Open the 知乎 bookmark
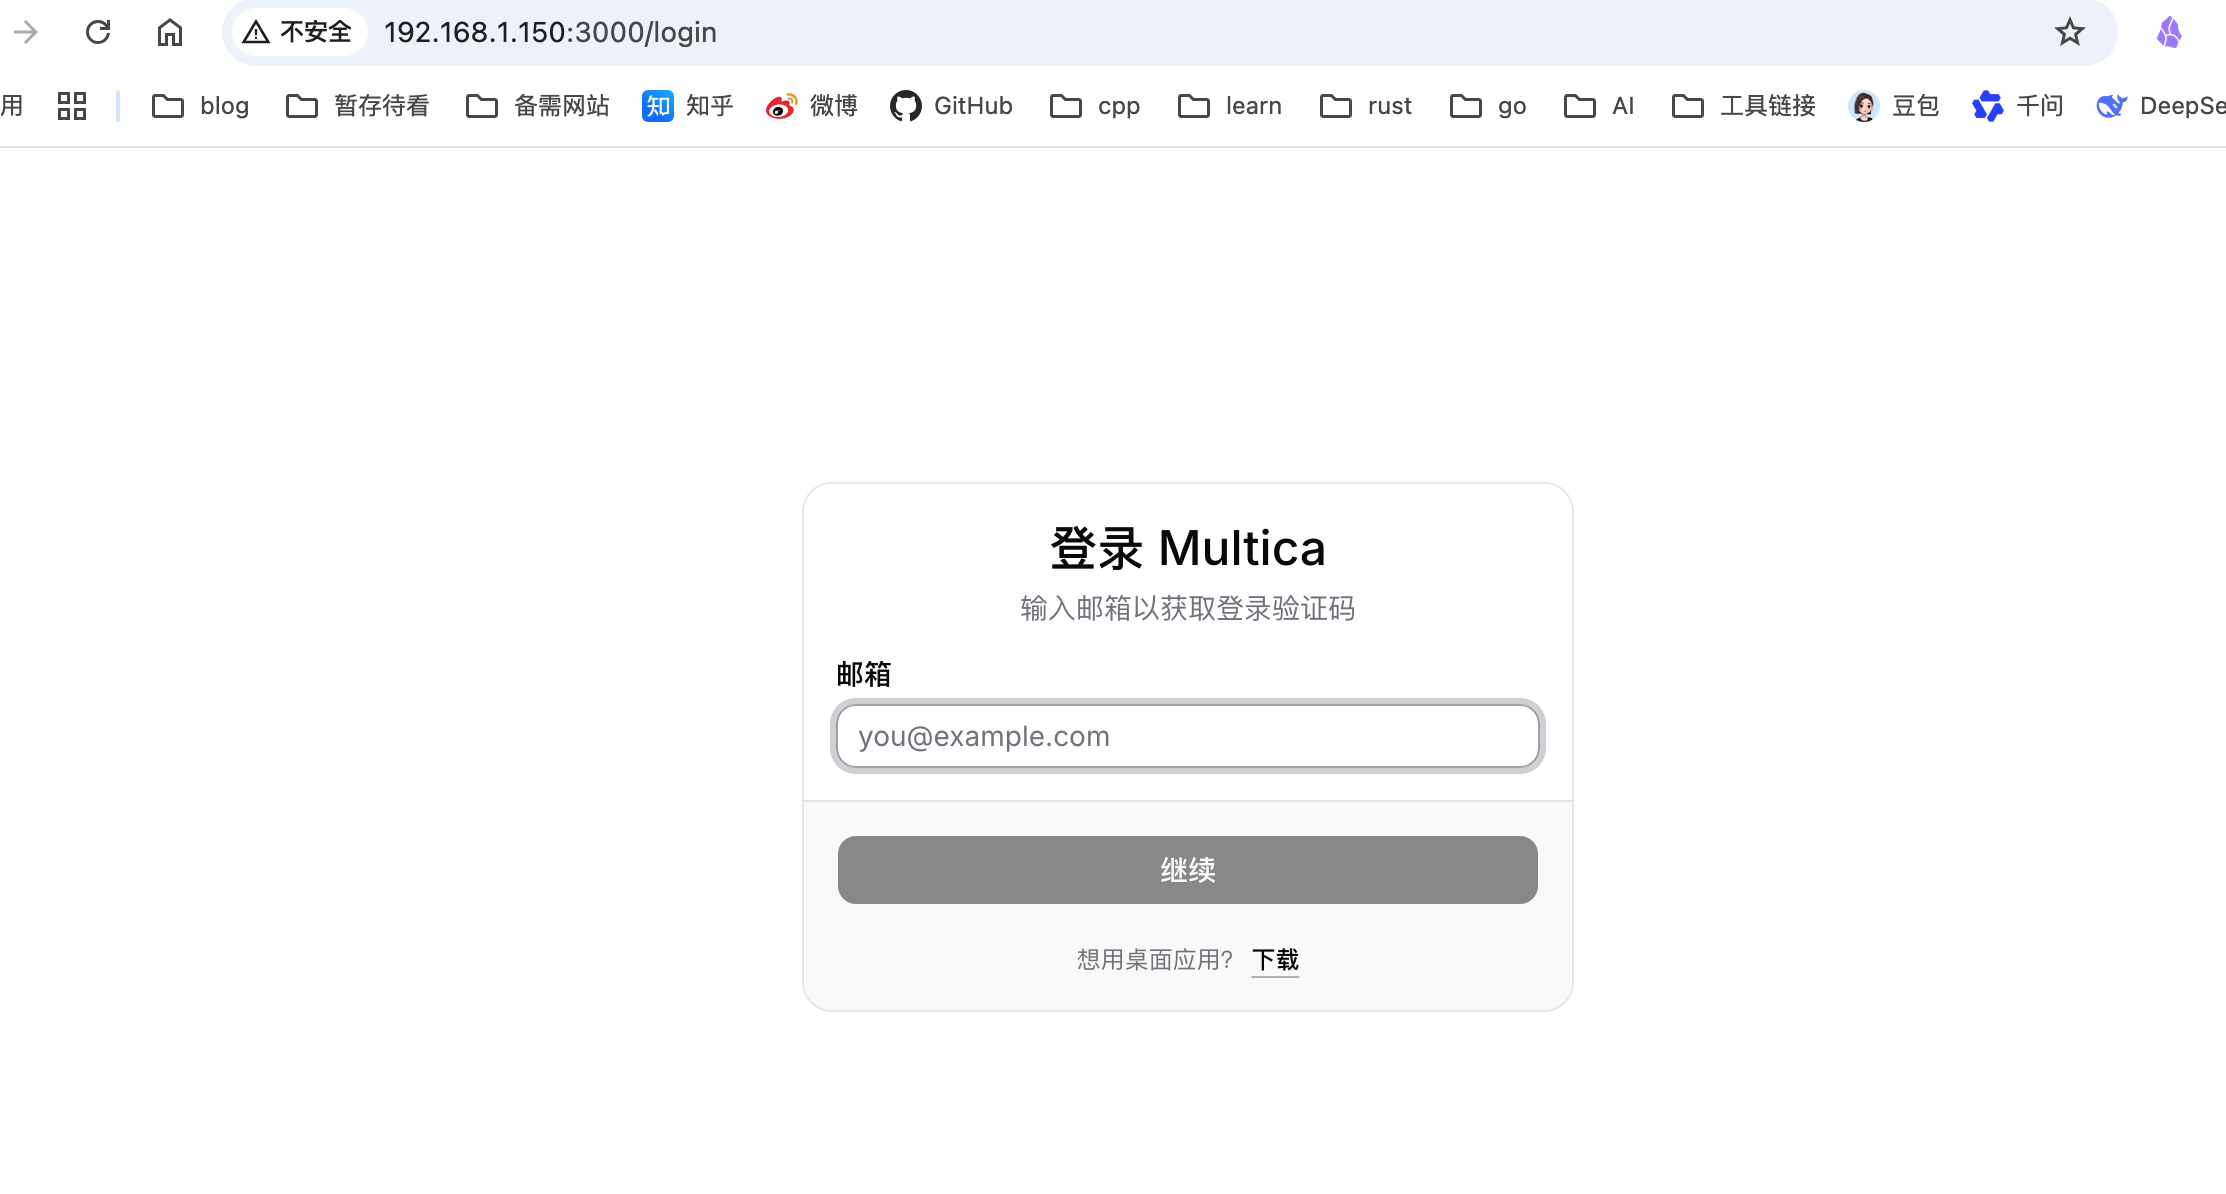2226x1194 pixels. [687, 106]
